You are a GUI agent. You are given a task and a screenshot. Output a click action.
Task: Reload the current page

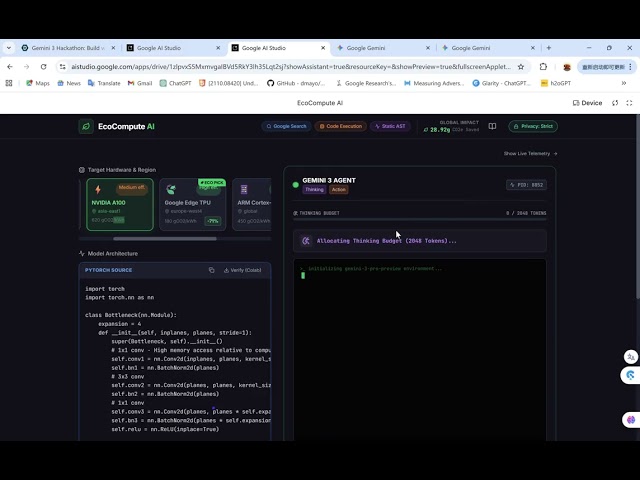pyautogui.click(x=43, y=67)
